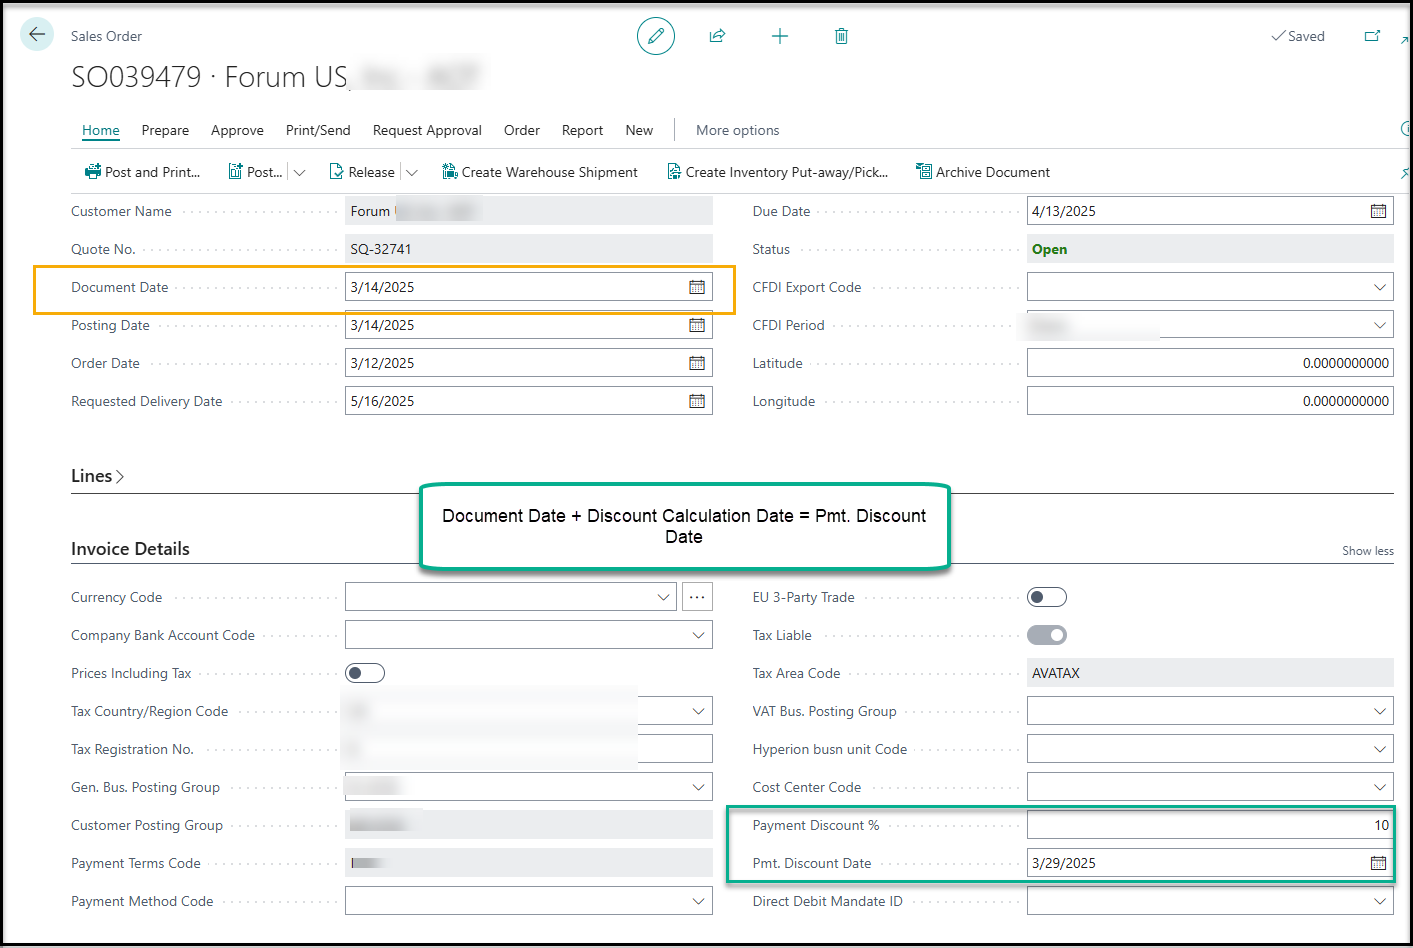Select the Home tab
Viewport: 1413px width, 948px height.
[x=101, y=130]
